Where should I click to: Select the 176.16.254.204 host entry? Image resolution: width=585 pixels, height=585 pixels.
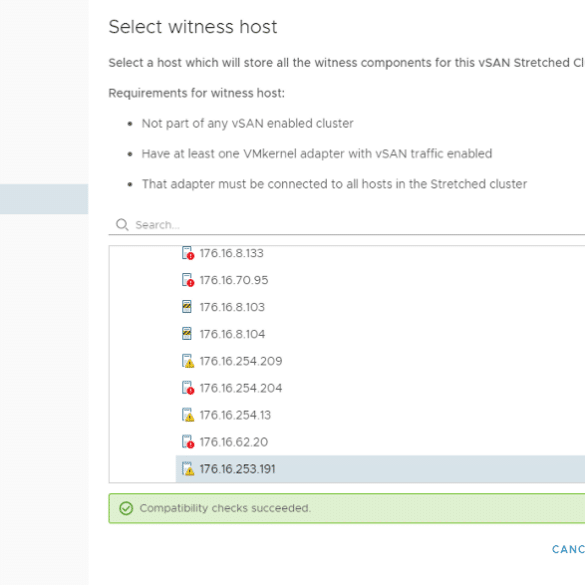click(241, 388)
